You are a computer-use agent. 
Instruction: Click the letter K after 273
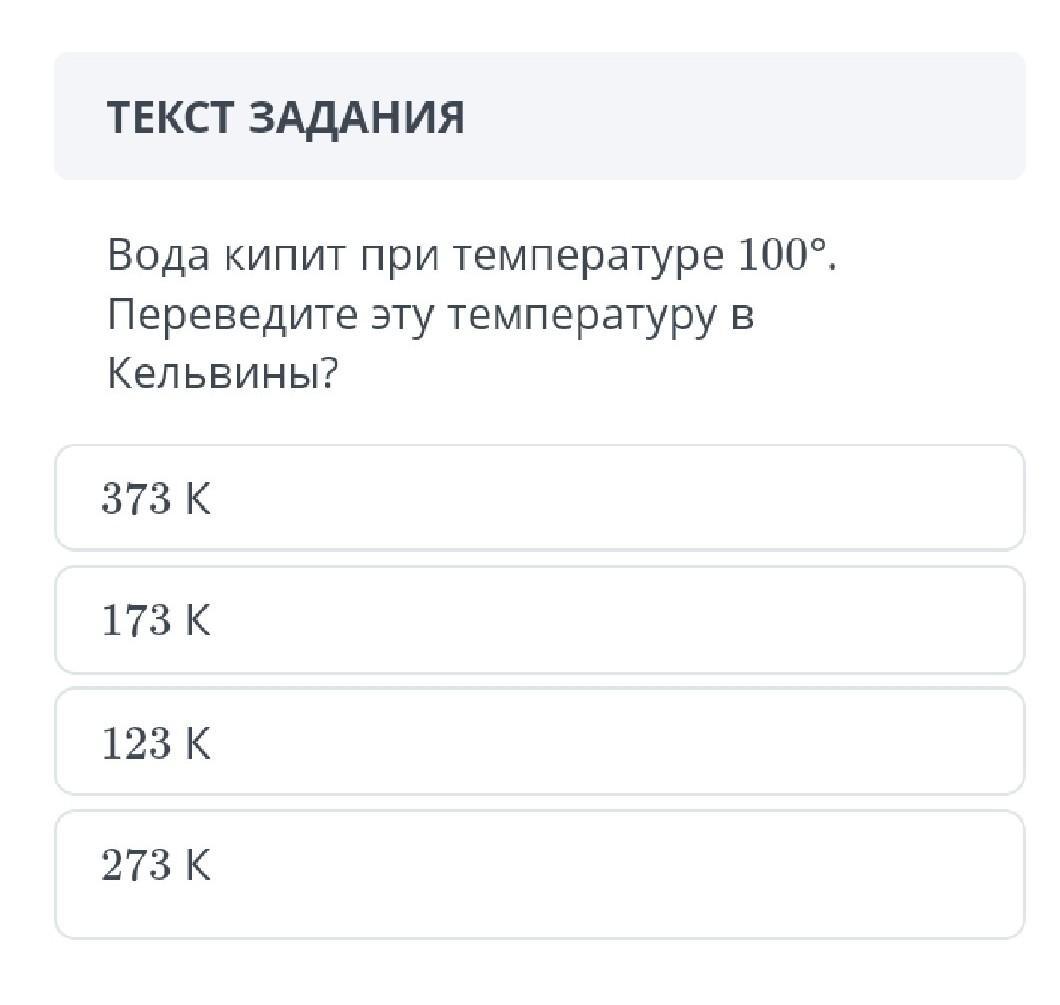(198, 865)
